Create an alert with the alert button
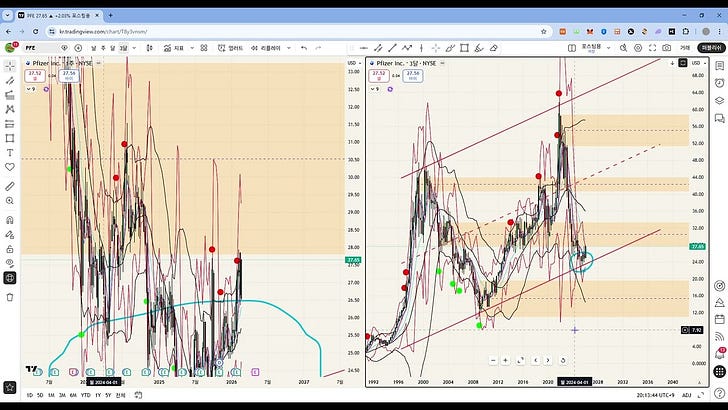The width and height of the screenshot is (728, 410). (x=230, y=48)
